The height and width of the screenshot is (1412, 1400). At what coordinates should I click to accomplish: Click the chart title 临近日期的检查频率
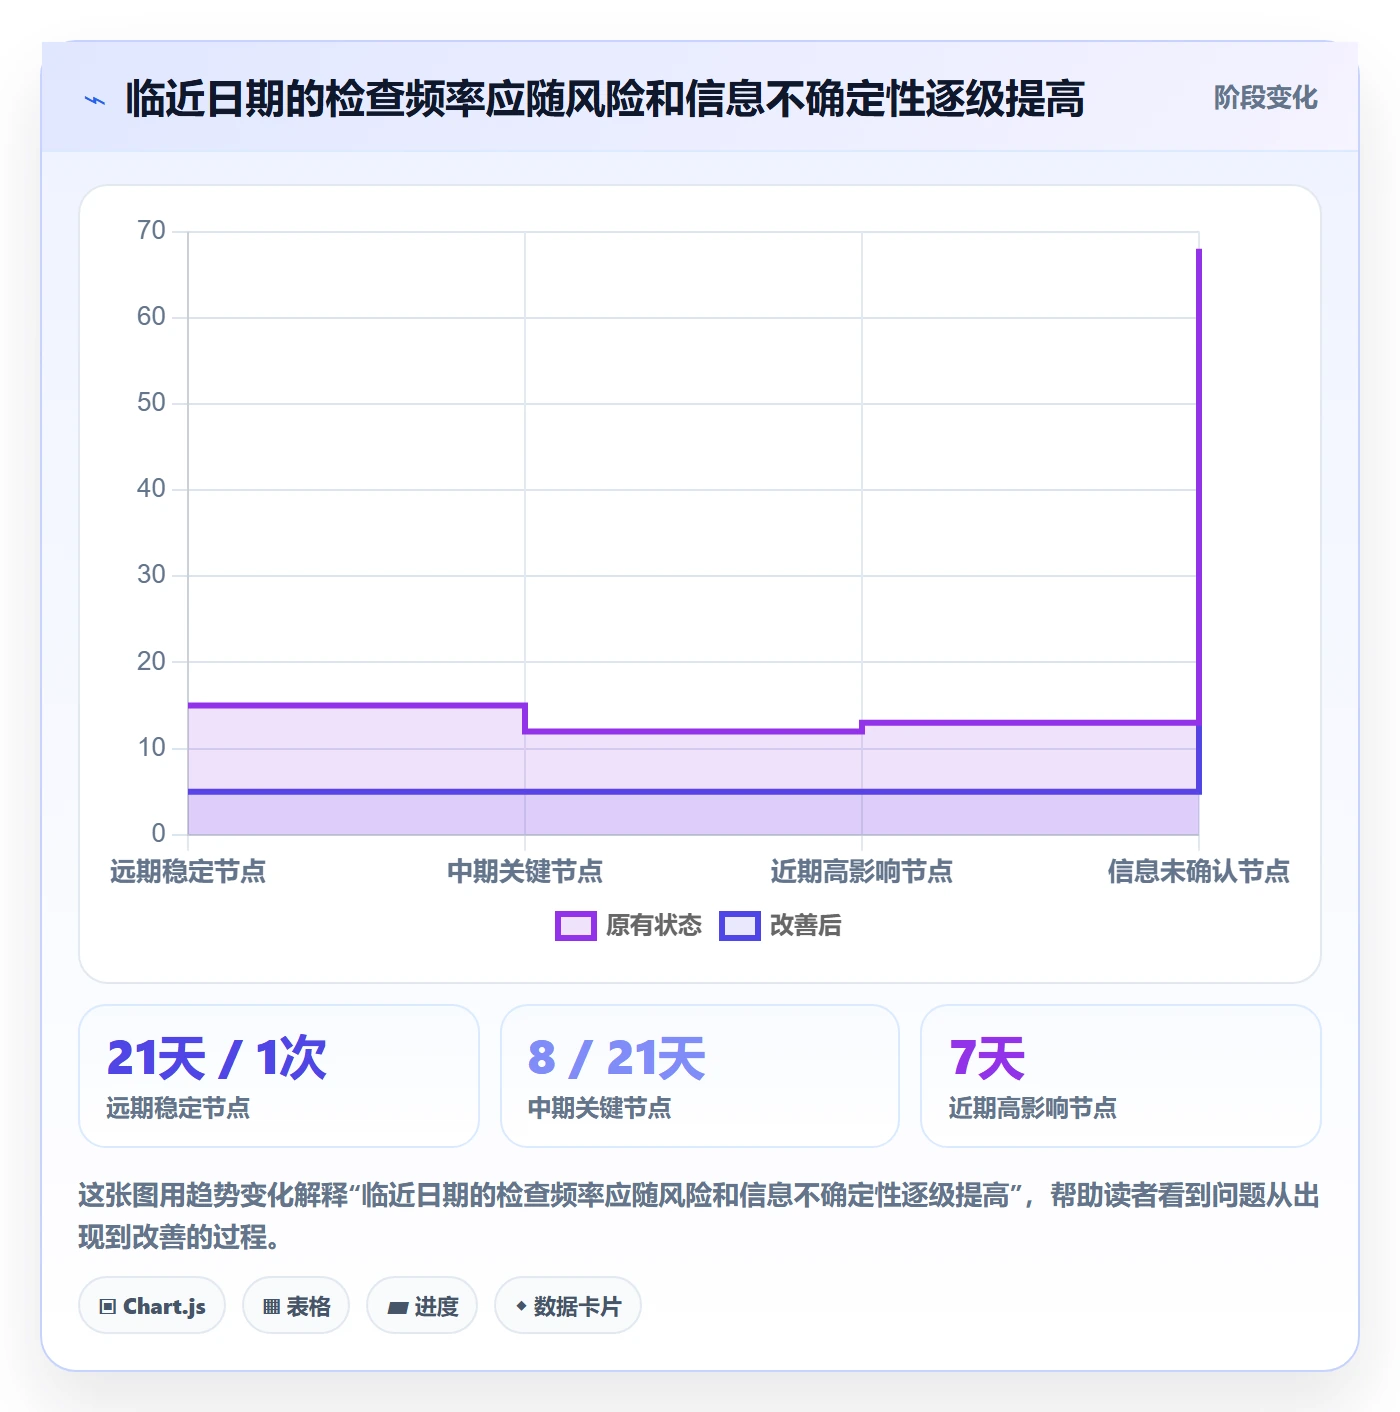pos(605,99)
